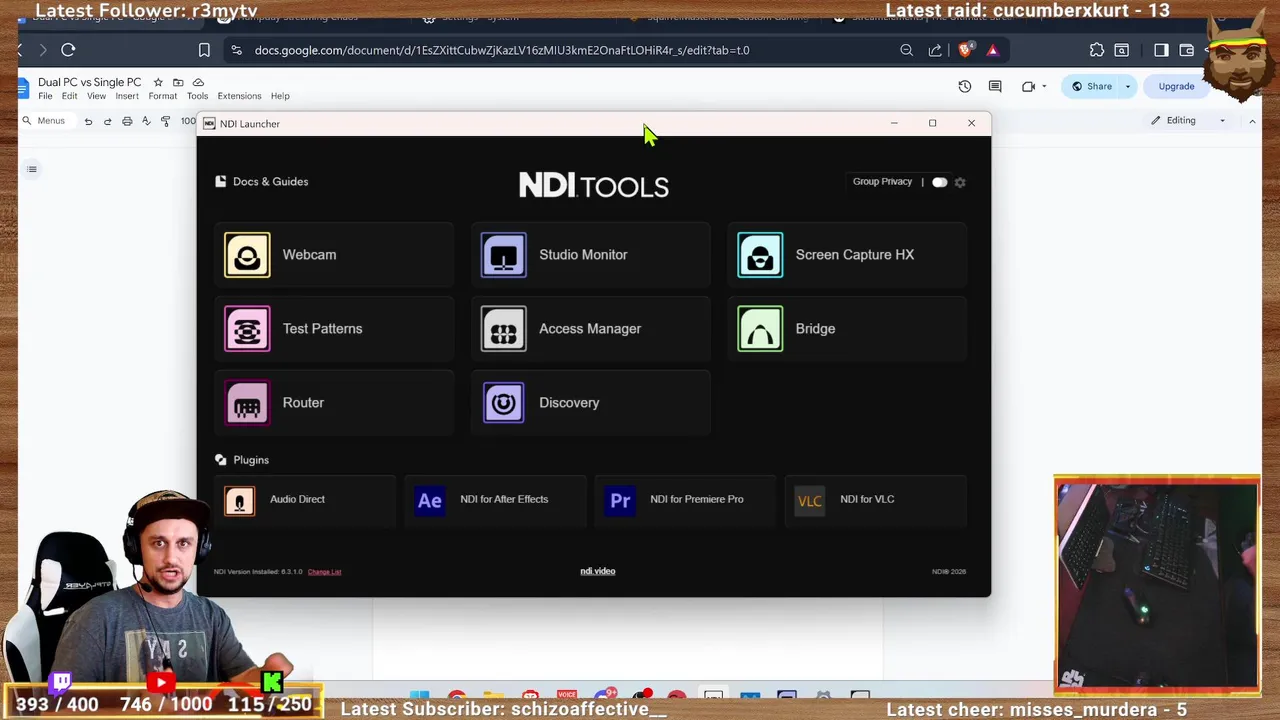
Task: Move document using the folder icon
Action: tap(178, 82)
